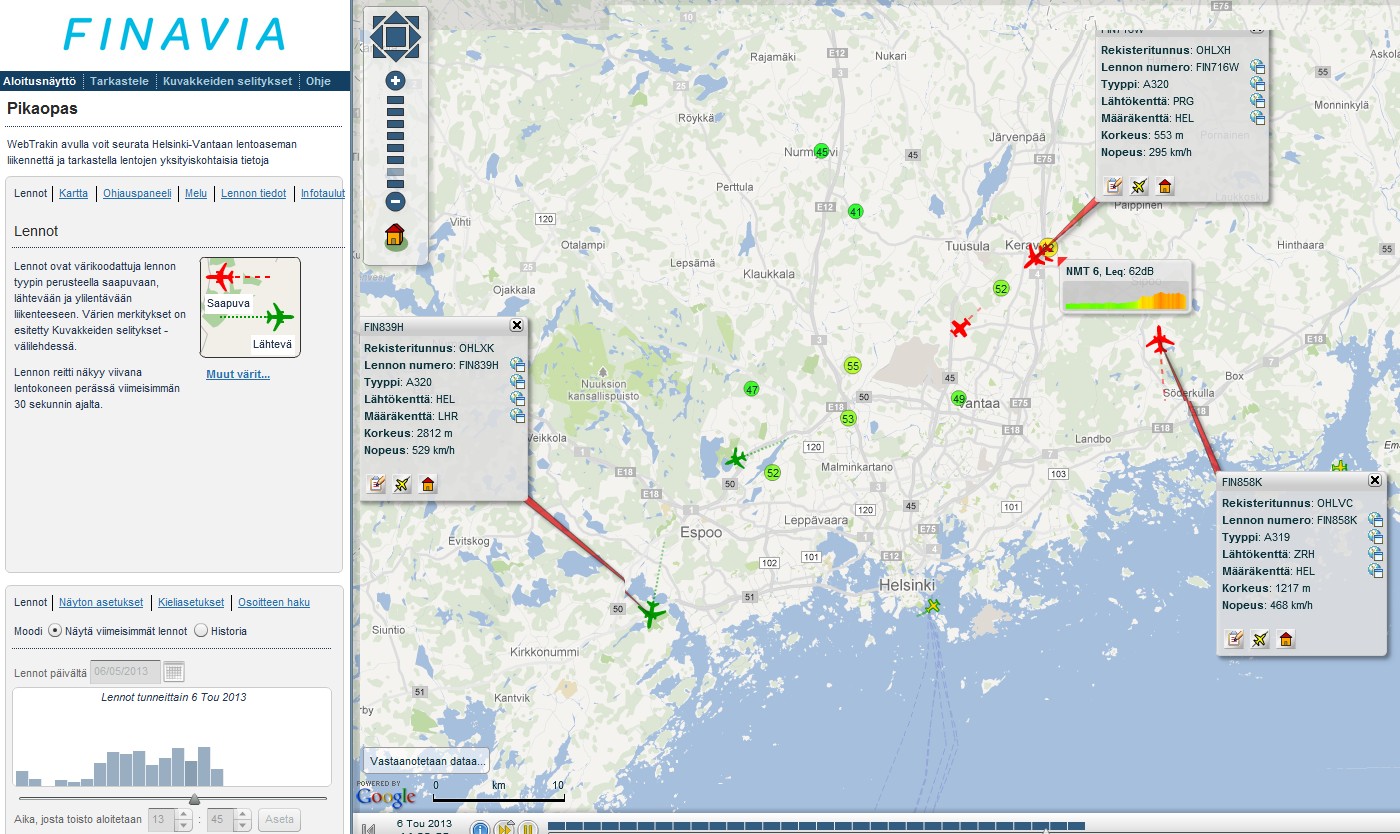Image resolution: width=1400 pixels, height=834 pixels.
Task: Click noise monitor marker 55
Action: [853, 366]
